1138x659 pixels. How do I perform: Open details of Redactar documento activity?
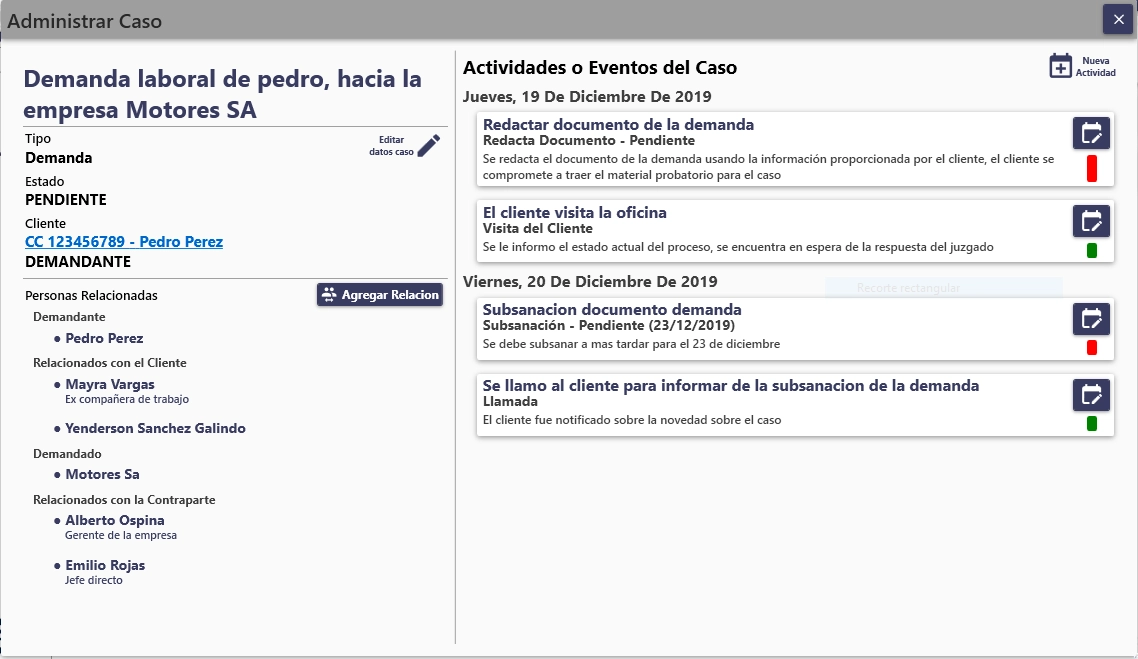[1091, 133]
